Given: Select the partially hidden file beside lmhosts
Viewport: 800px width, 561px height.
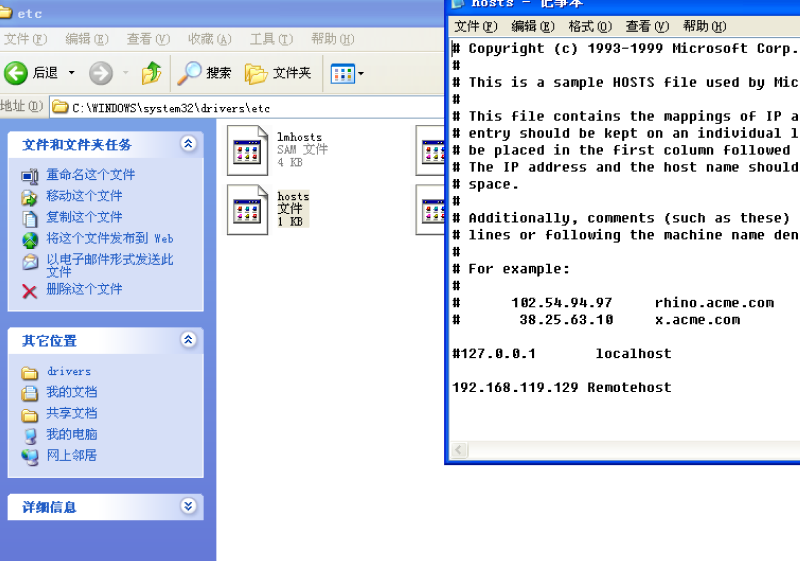Looking at the screenshot, I should [x=430, y=150].
